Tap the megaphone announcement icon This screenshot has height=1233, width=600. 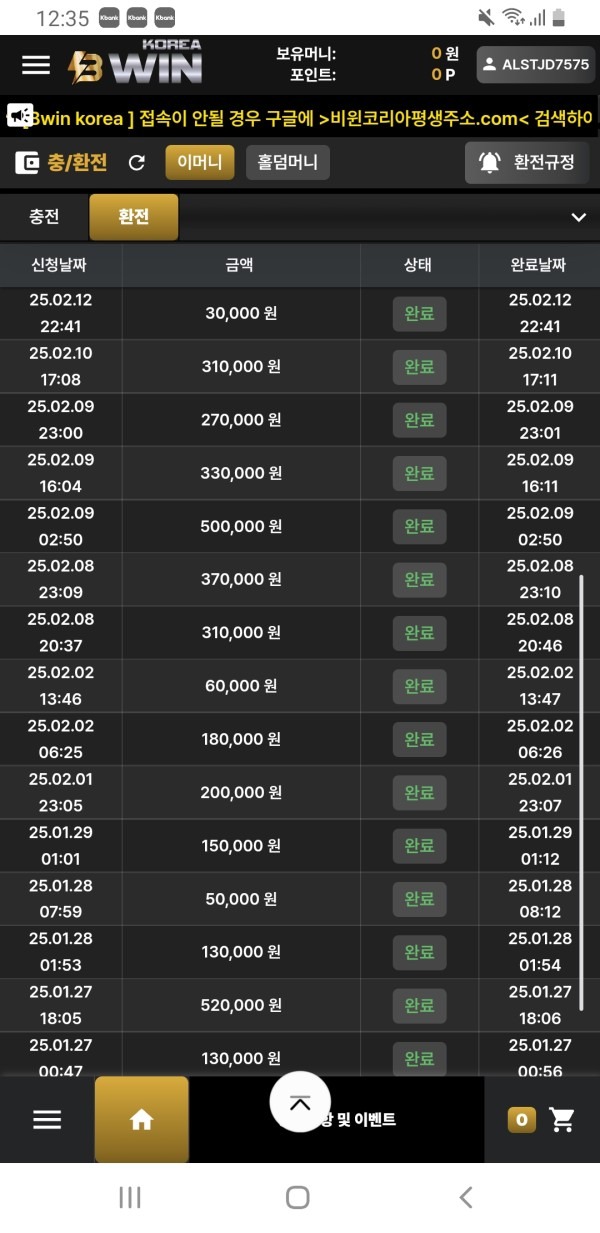click(x=20, y=116)
